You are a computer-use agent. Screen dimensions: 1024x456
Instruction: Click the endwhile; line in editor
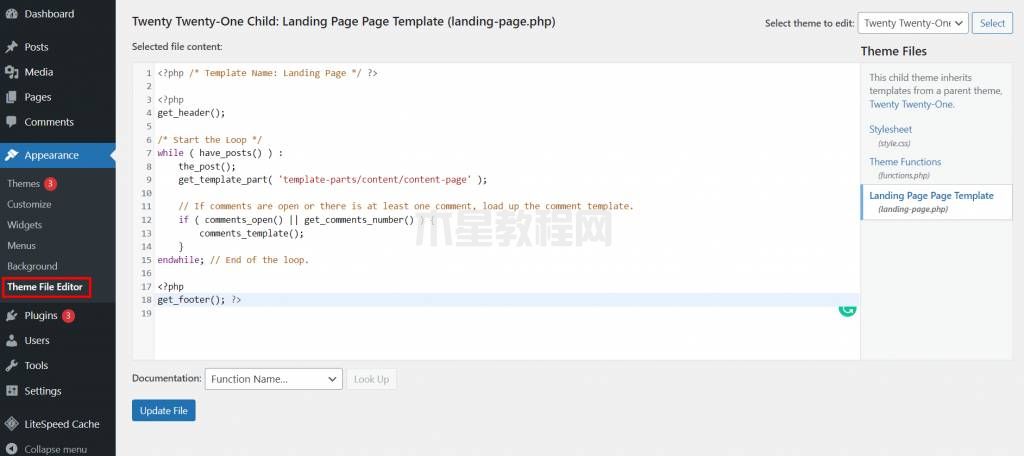pyautogui.click(x=232, y=260)
